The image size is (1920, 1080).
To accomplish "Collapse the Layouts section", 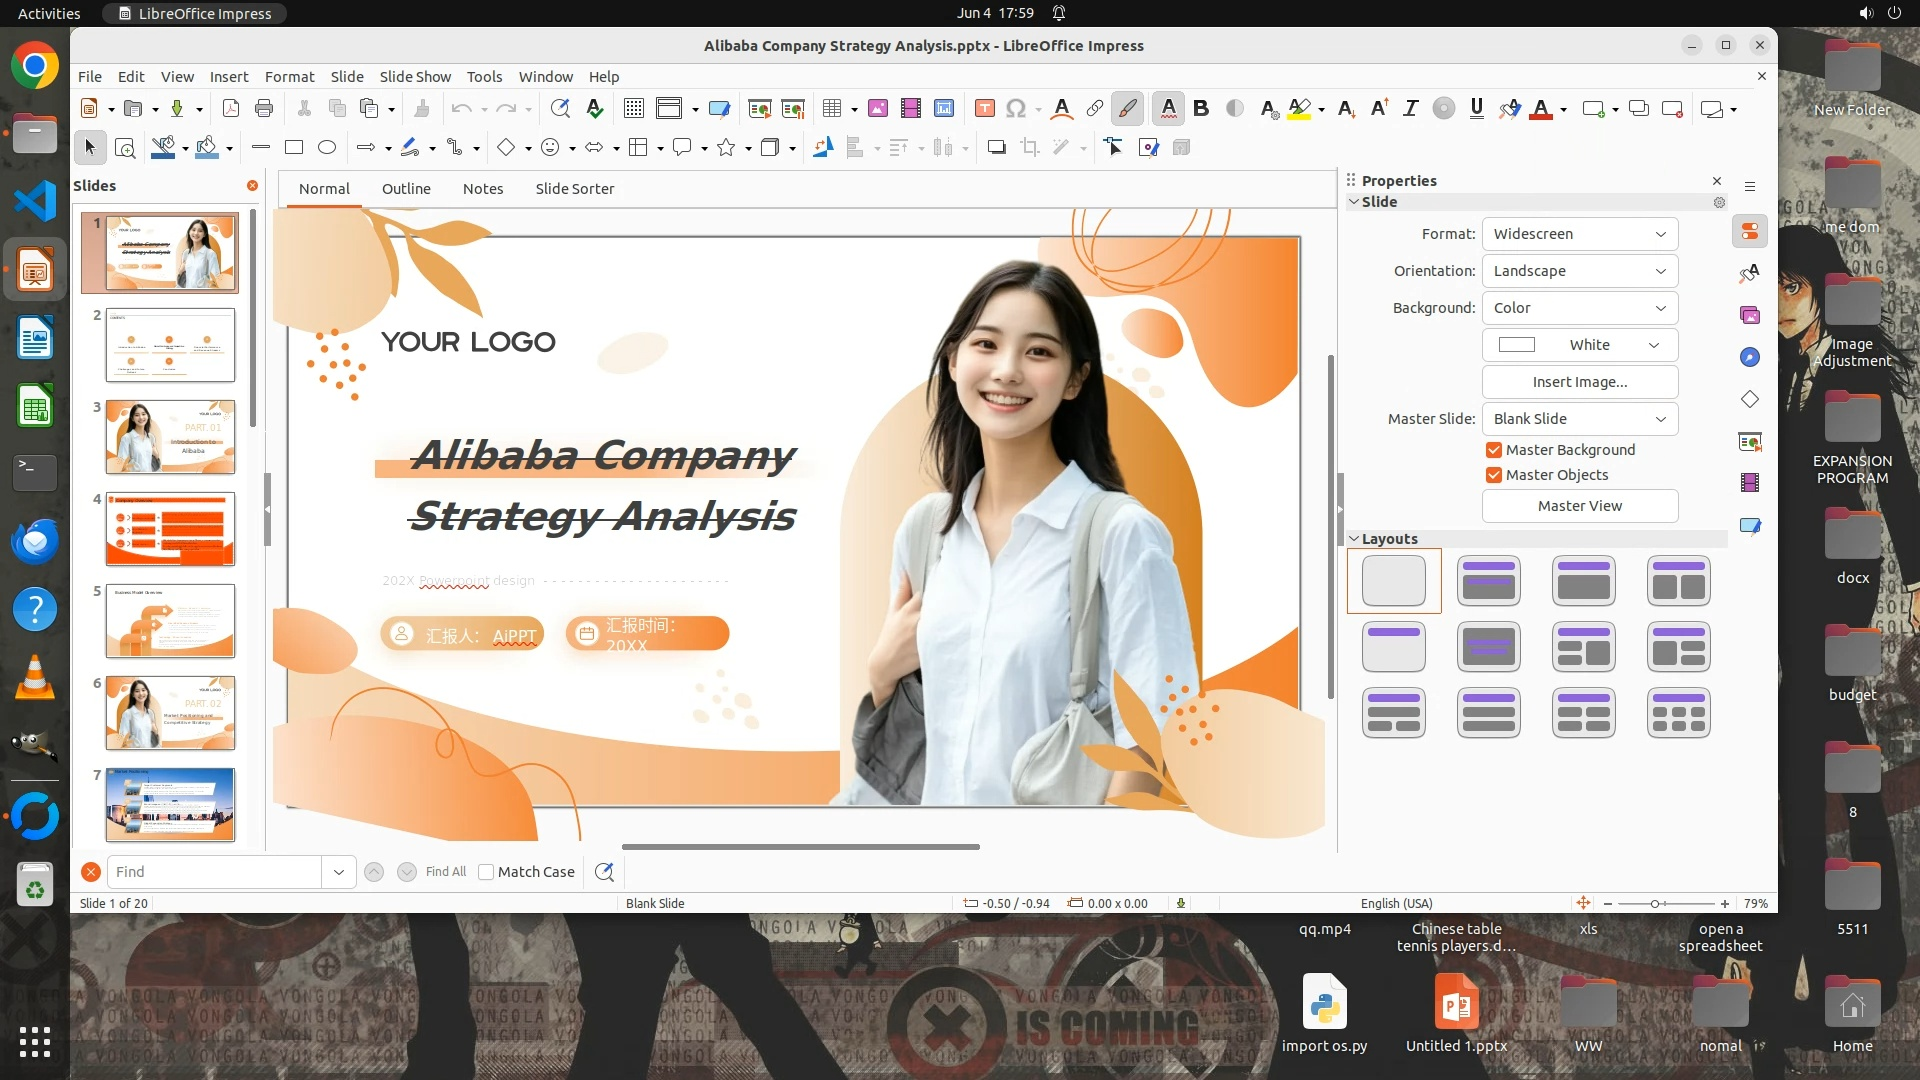I will pos(1354,539).
